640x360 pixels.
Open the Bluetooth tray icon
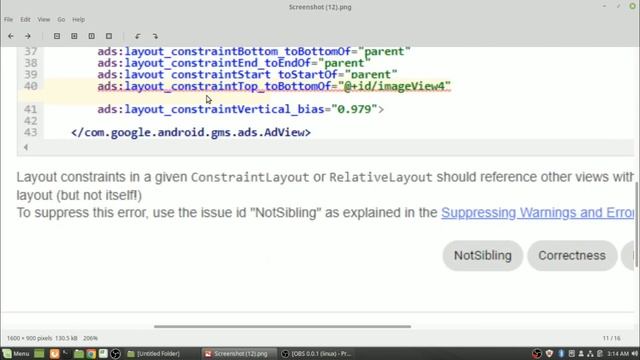pyautogui.click(x=561, y=353)
